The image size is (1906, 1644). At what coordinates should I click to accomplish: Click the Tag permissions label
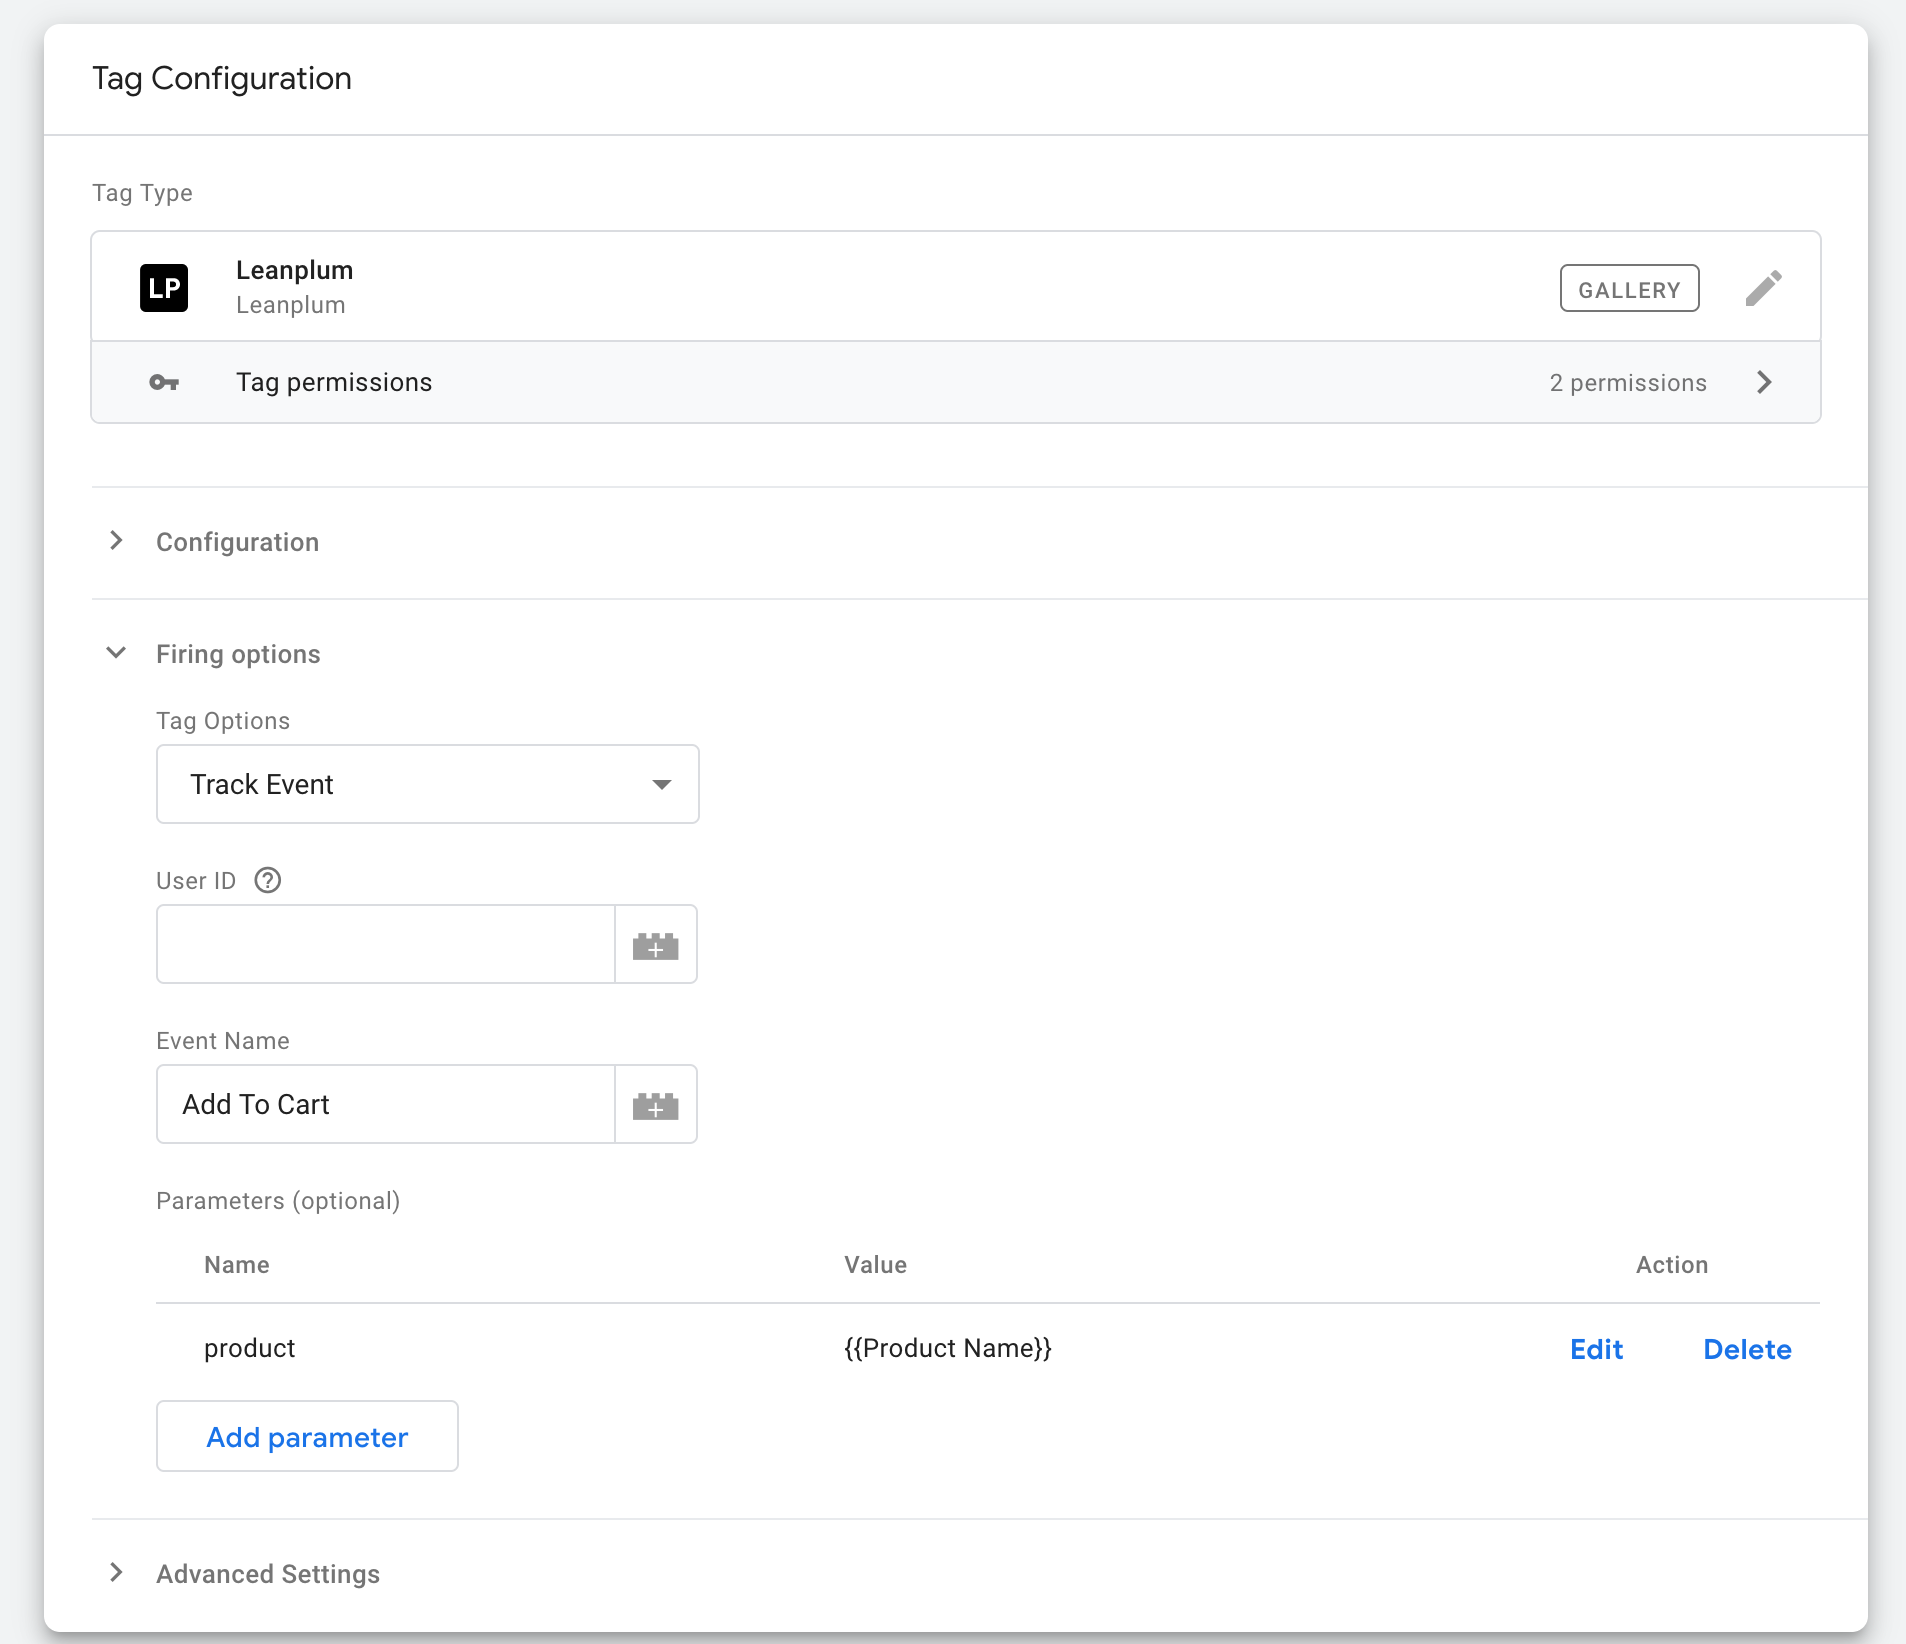334,382
